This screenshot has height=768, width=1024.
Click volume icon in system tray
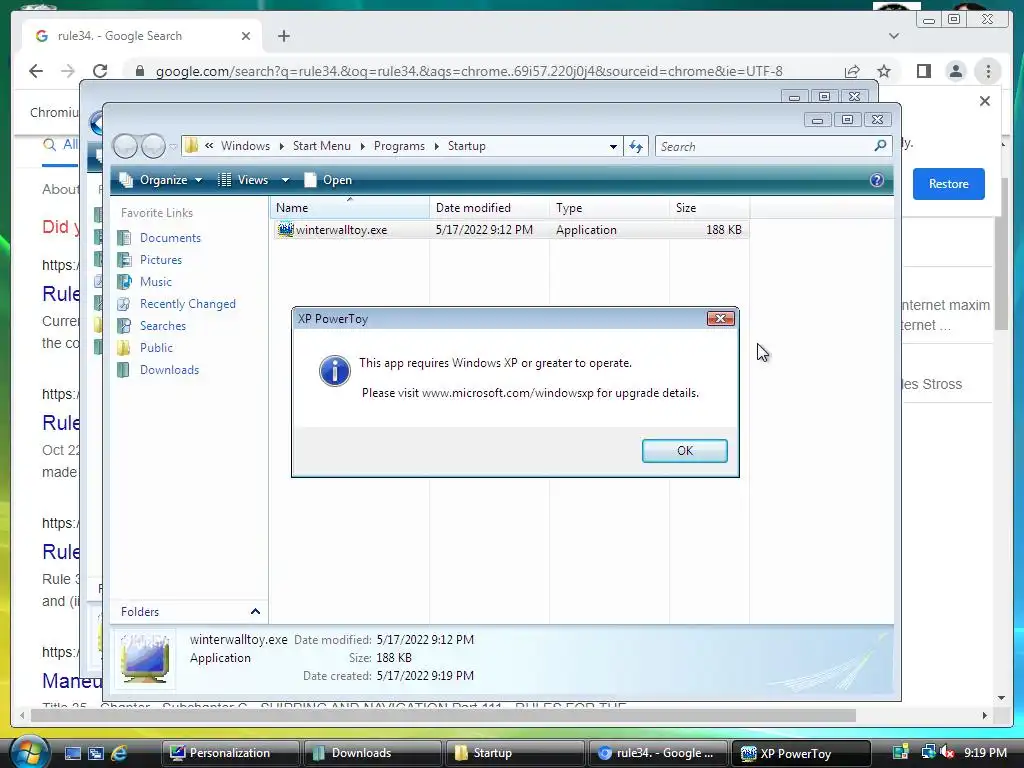[947, 753]
